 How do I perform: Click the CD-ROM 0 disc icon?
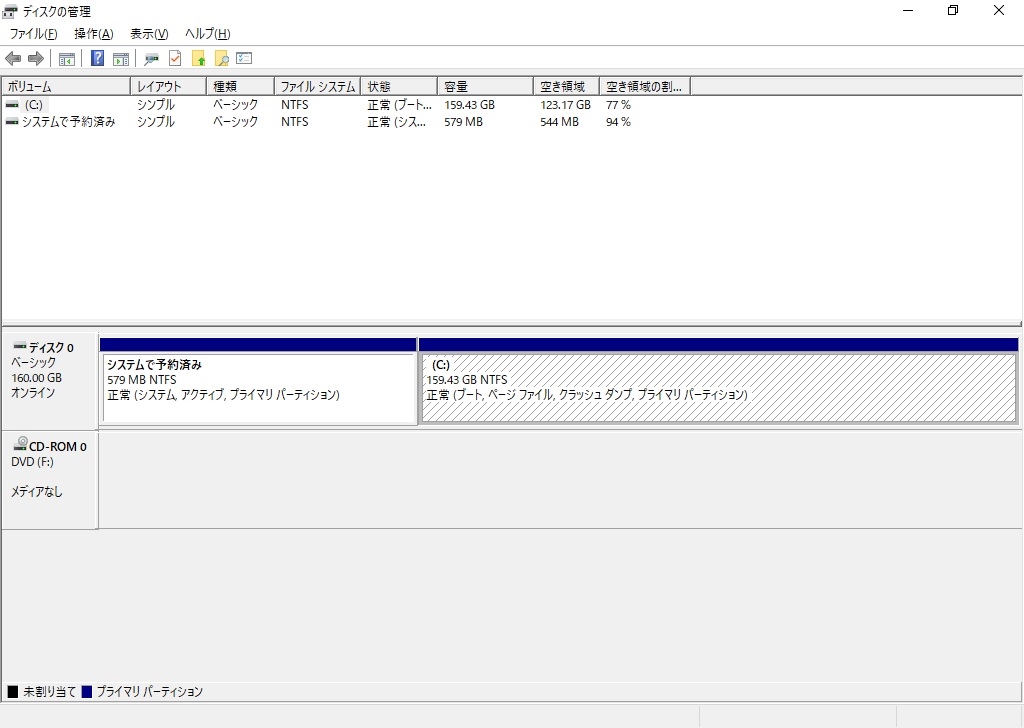20,444
